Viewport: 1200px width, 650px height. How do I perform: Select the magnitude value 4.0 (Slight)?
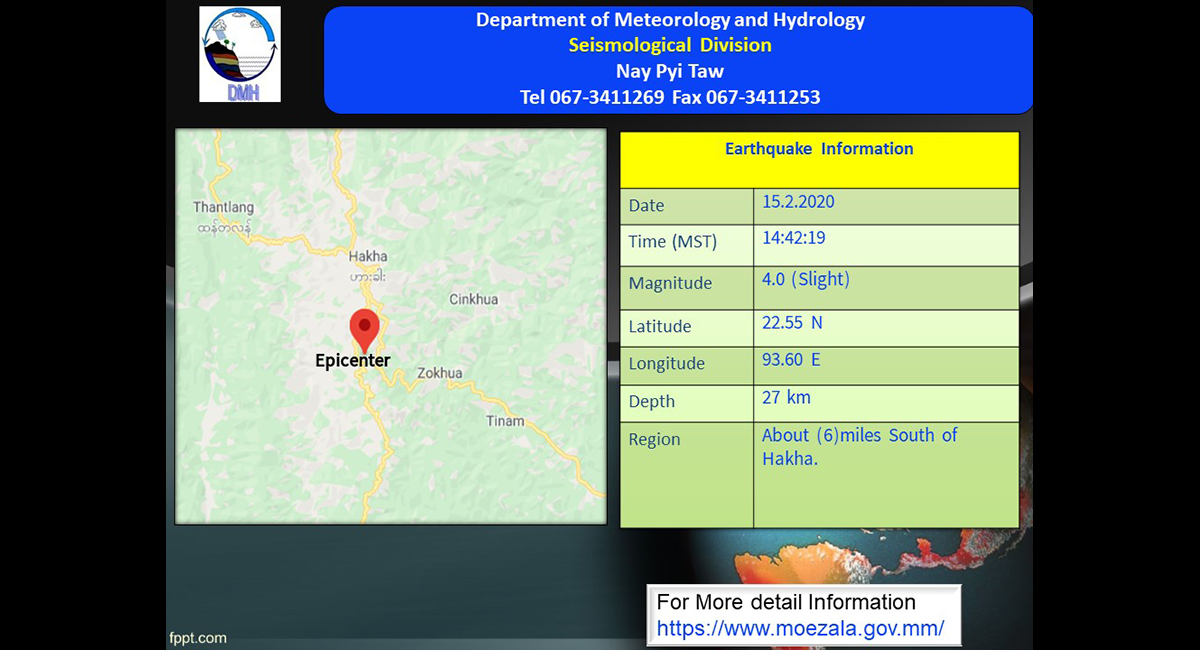point(806,279)
